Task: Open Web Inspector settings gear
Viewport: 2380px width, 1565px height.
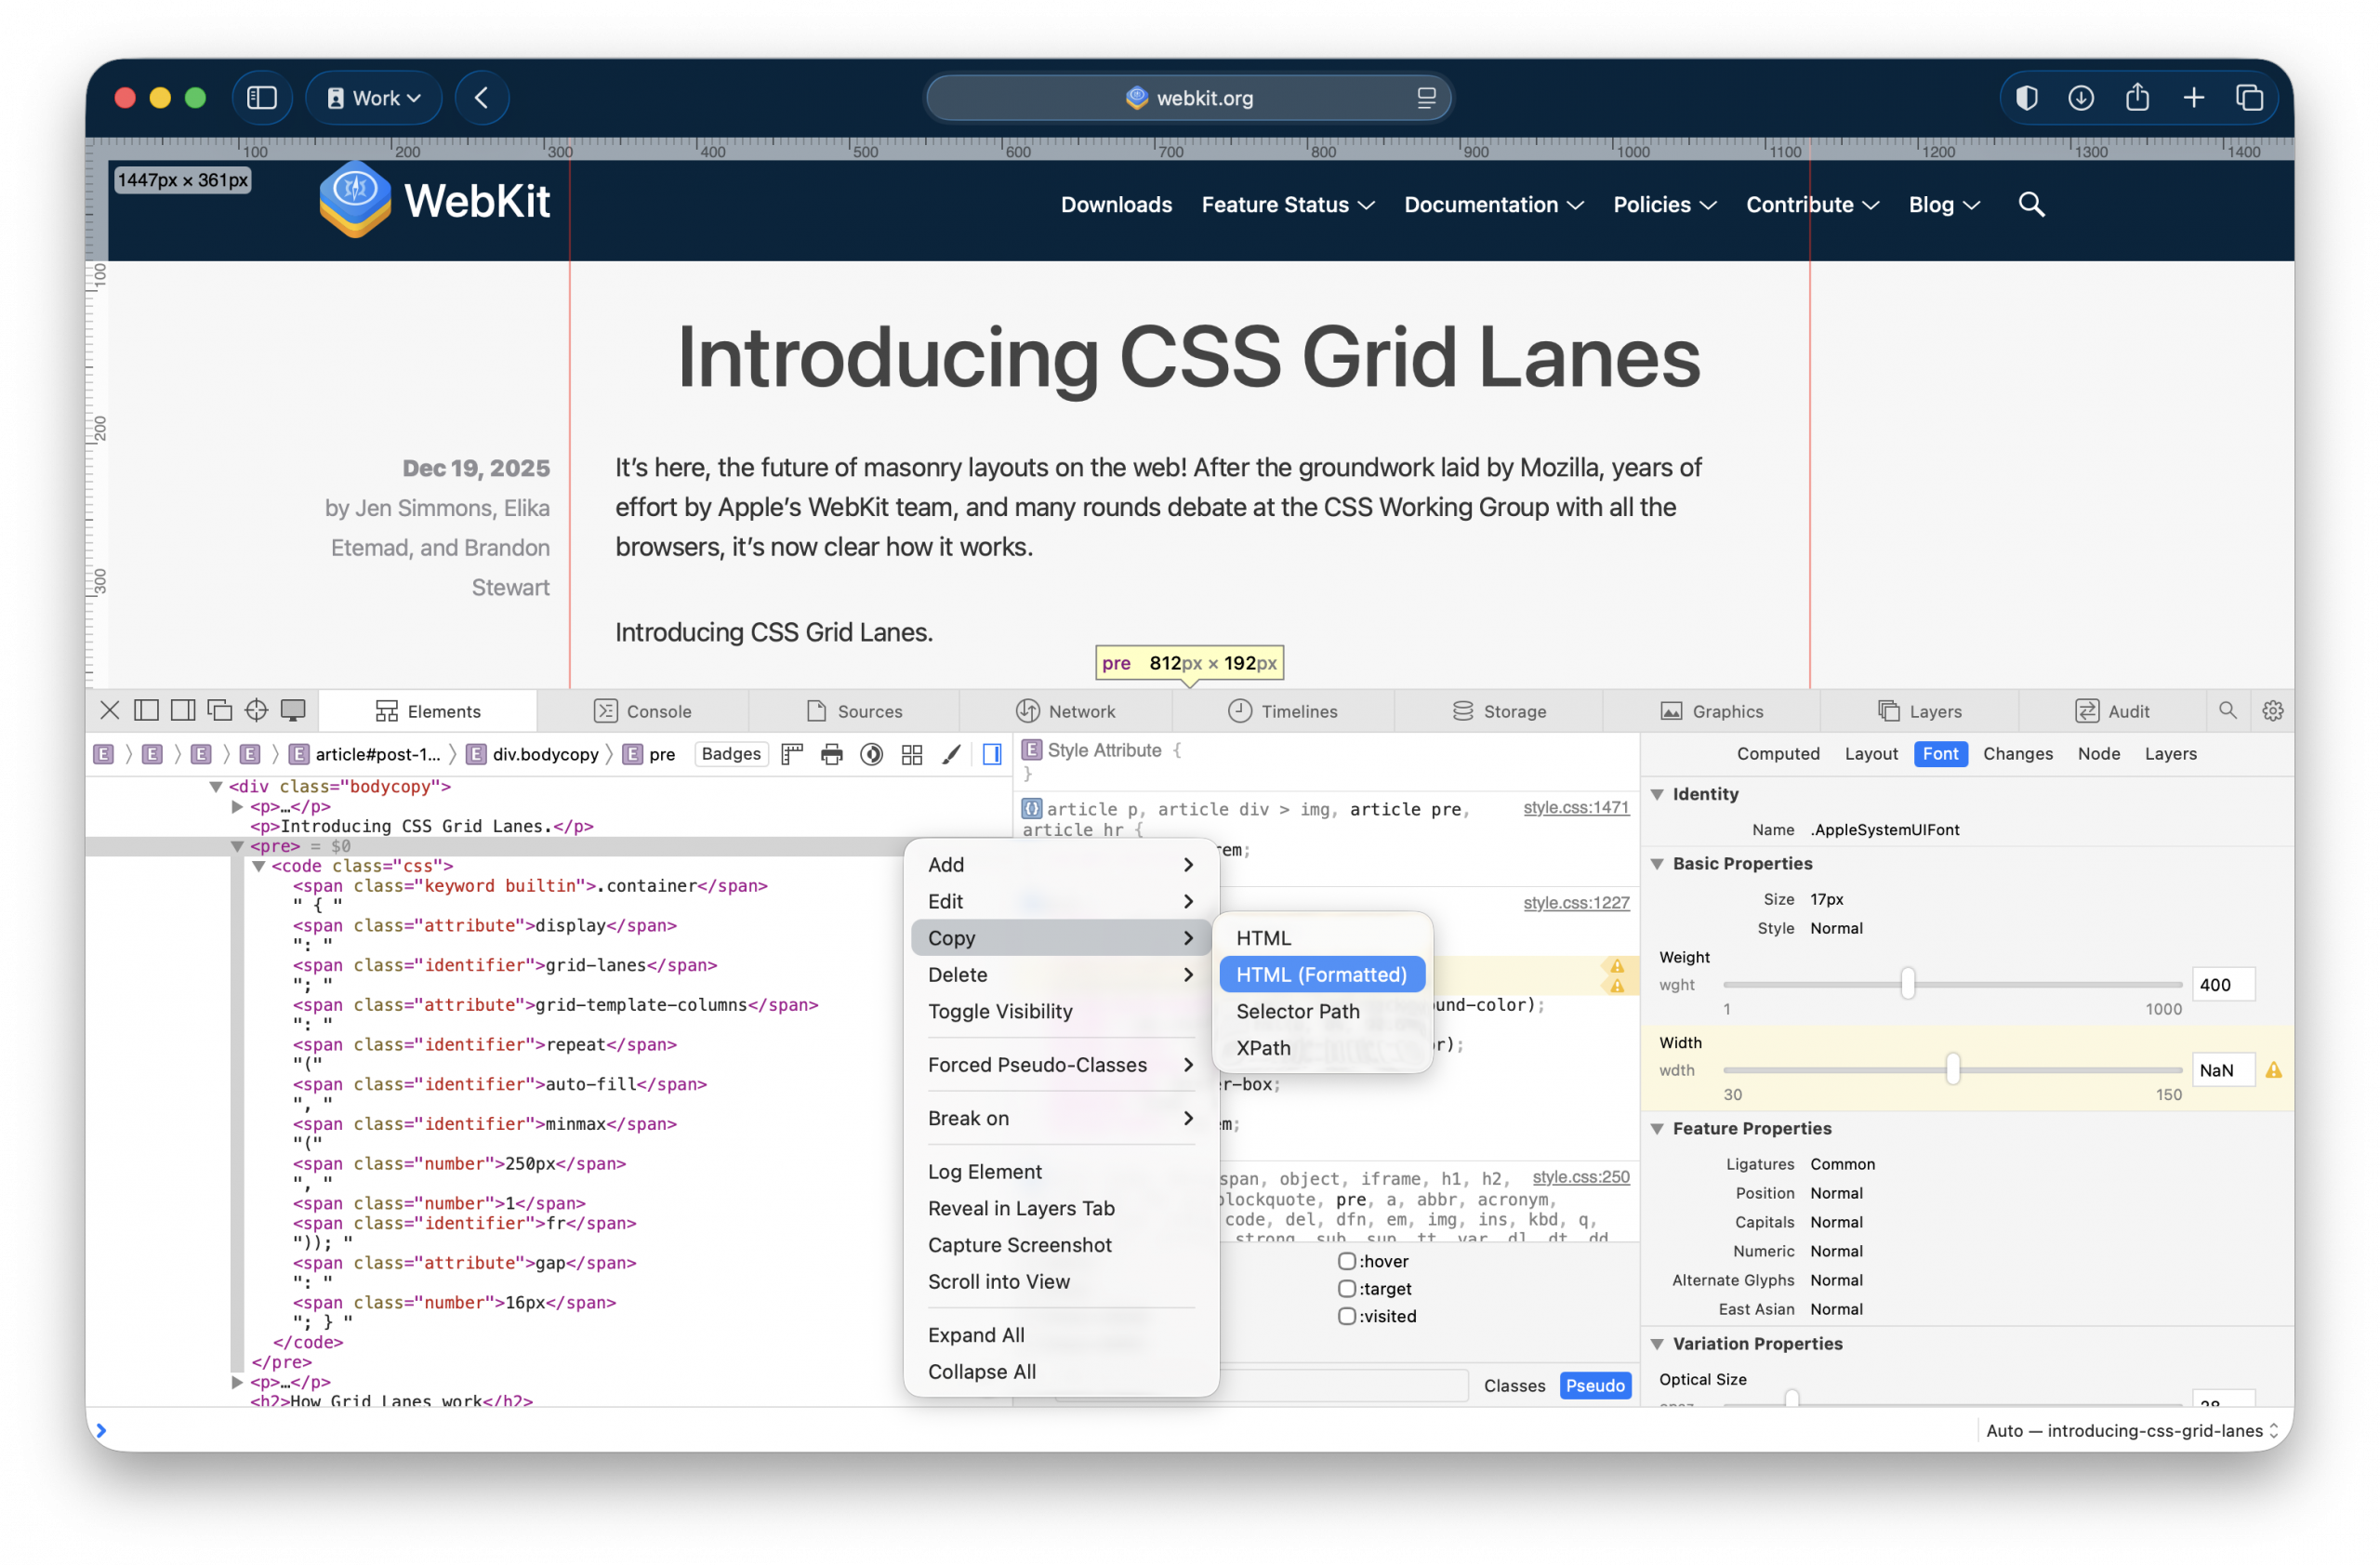Action: 2272,710
